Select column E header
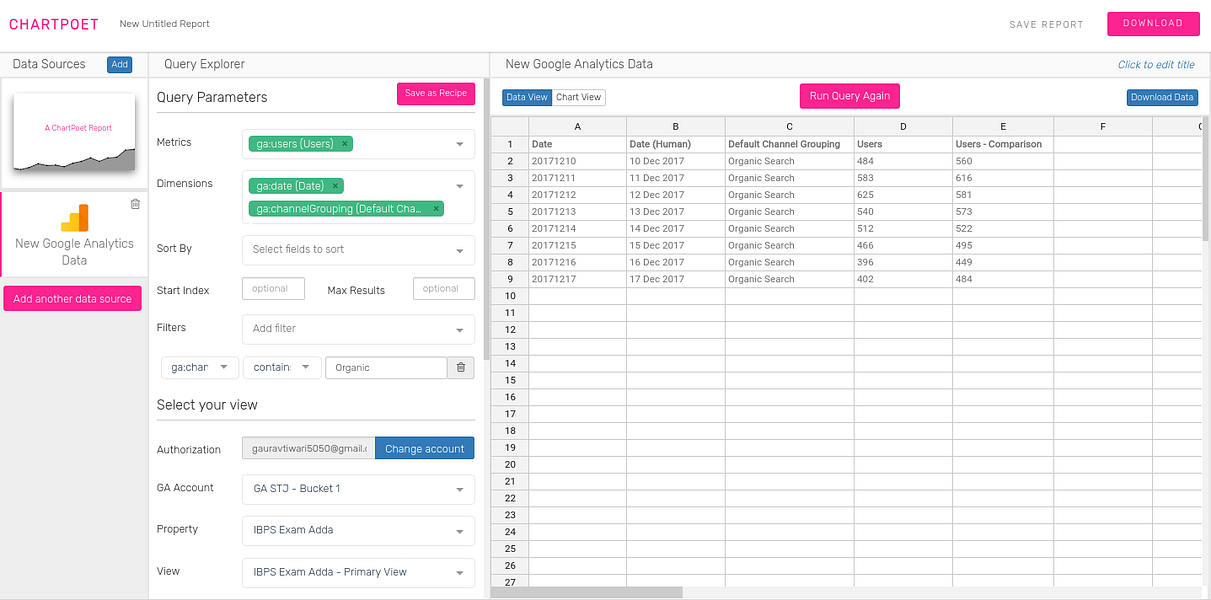 tap(1003, 127)
